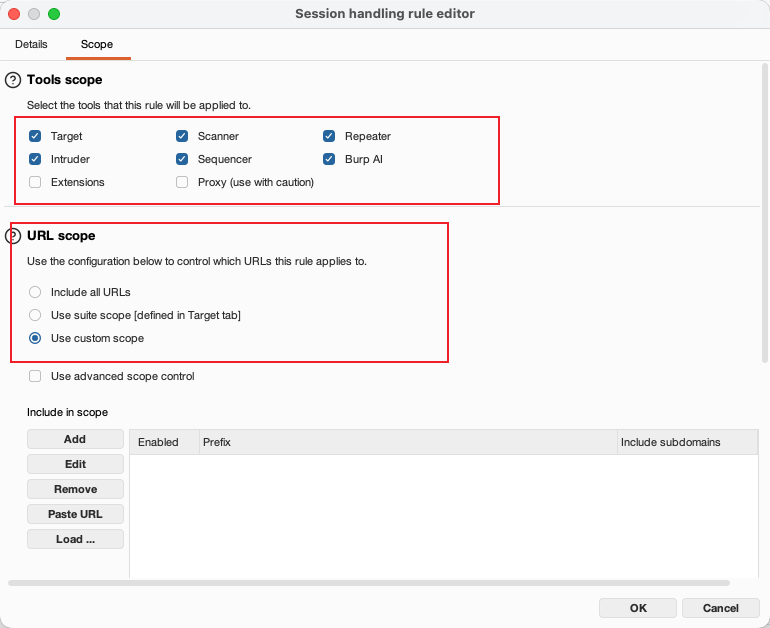Click the Paste URL button
The height and width of the screenshot is (628, 770).
point(75,514)
